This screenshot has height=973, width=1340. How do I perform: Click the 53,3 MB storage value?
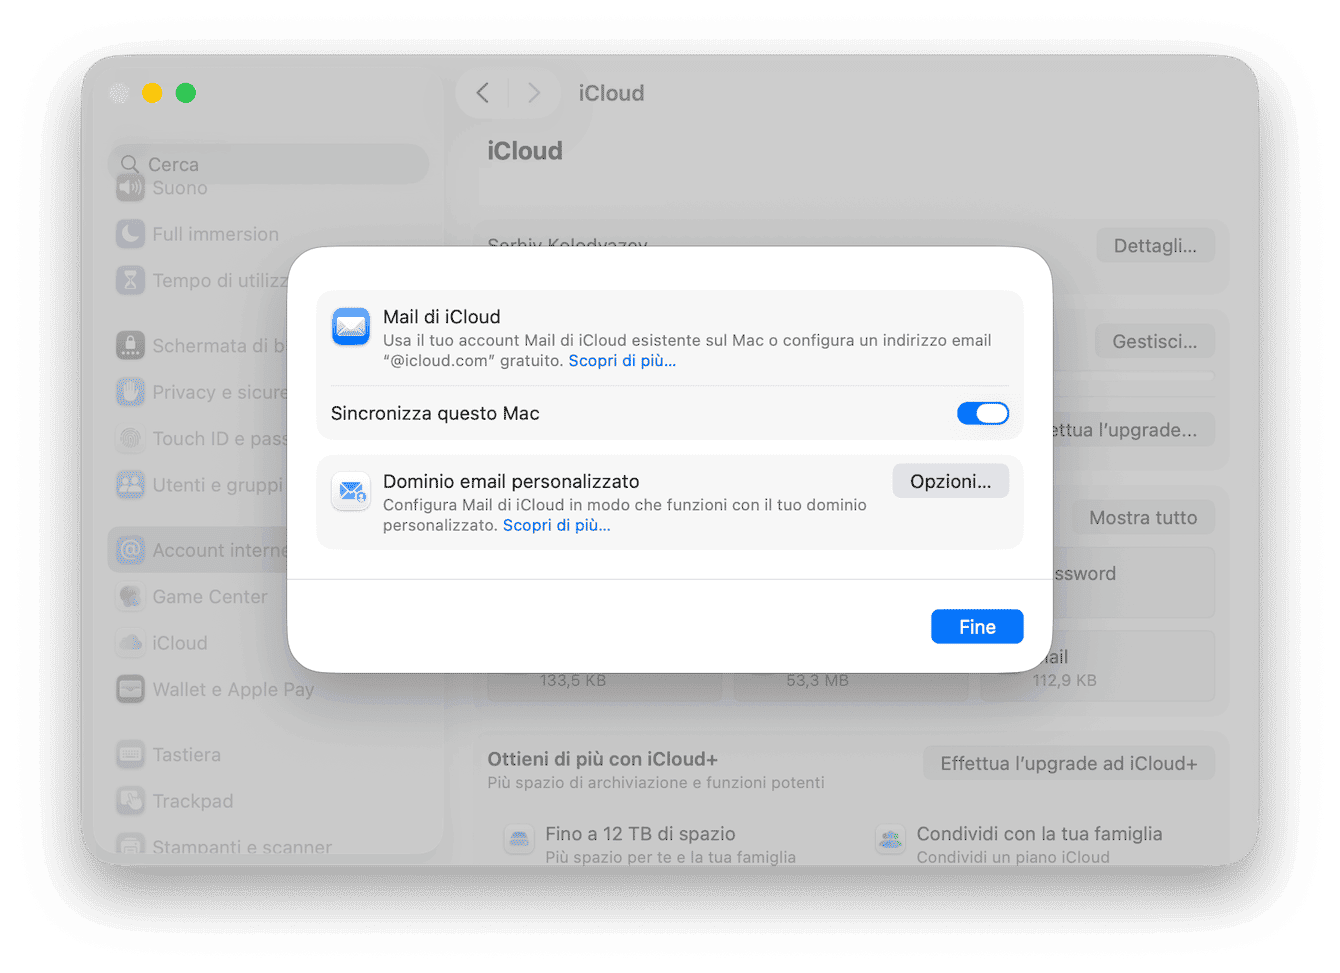817,681
